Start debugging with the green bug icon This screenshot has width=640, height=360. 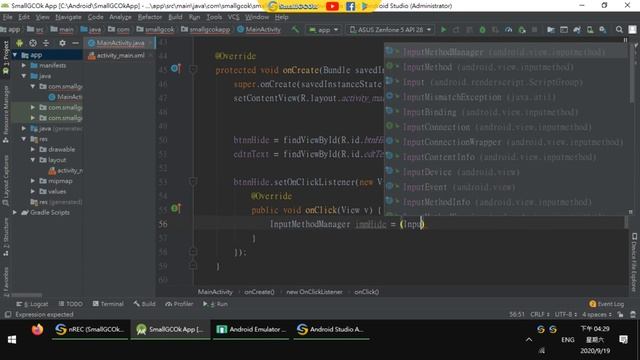click(x=482, y=30)
